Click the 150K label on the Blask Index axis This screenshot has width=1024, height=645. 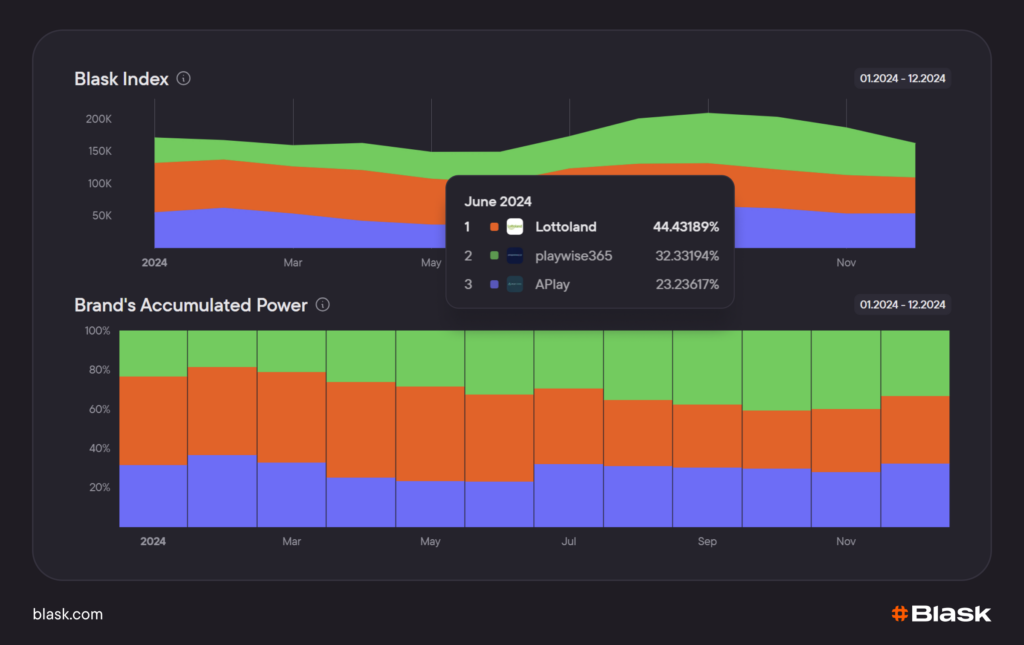[99, 151]
